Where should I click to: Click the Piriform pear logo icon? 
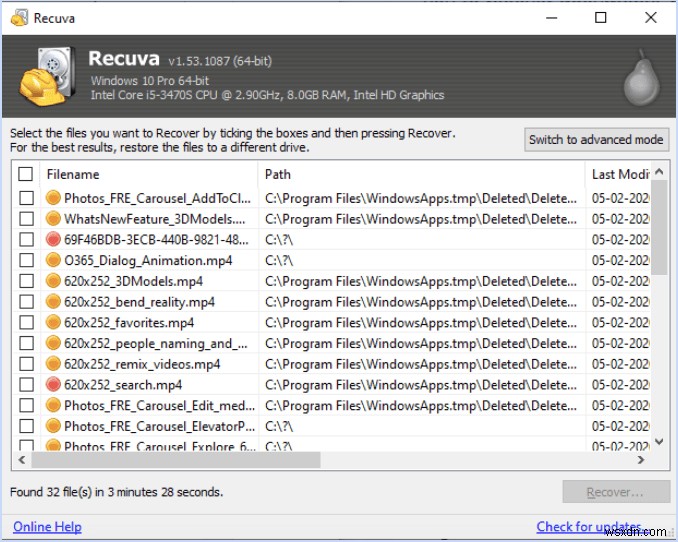coord(637,76)
